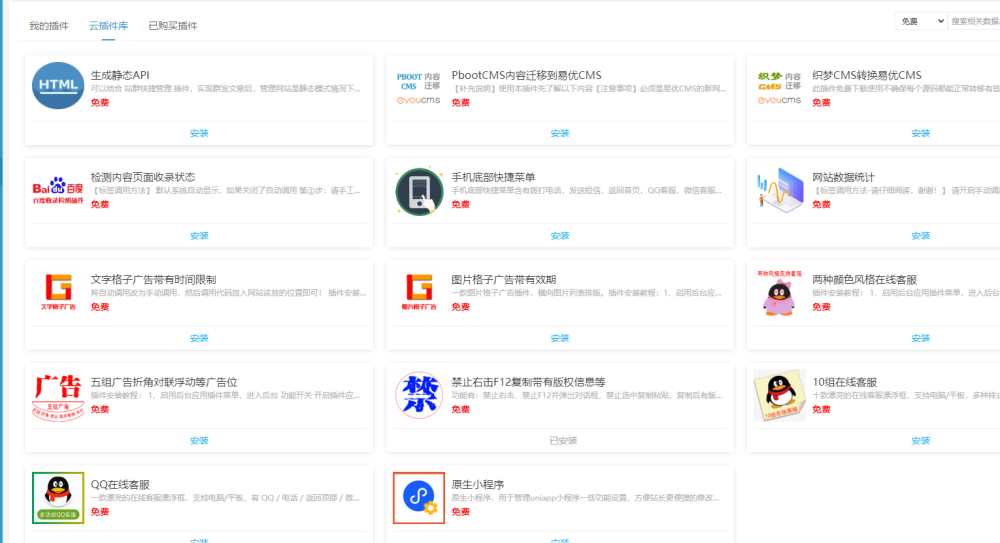Open the 五组广告折角对联浮动等广告位 title
Viewport: 1000px width, 543px height.
pyautogui.click(x=164, y=382)
